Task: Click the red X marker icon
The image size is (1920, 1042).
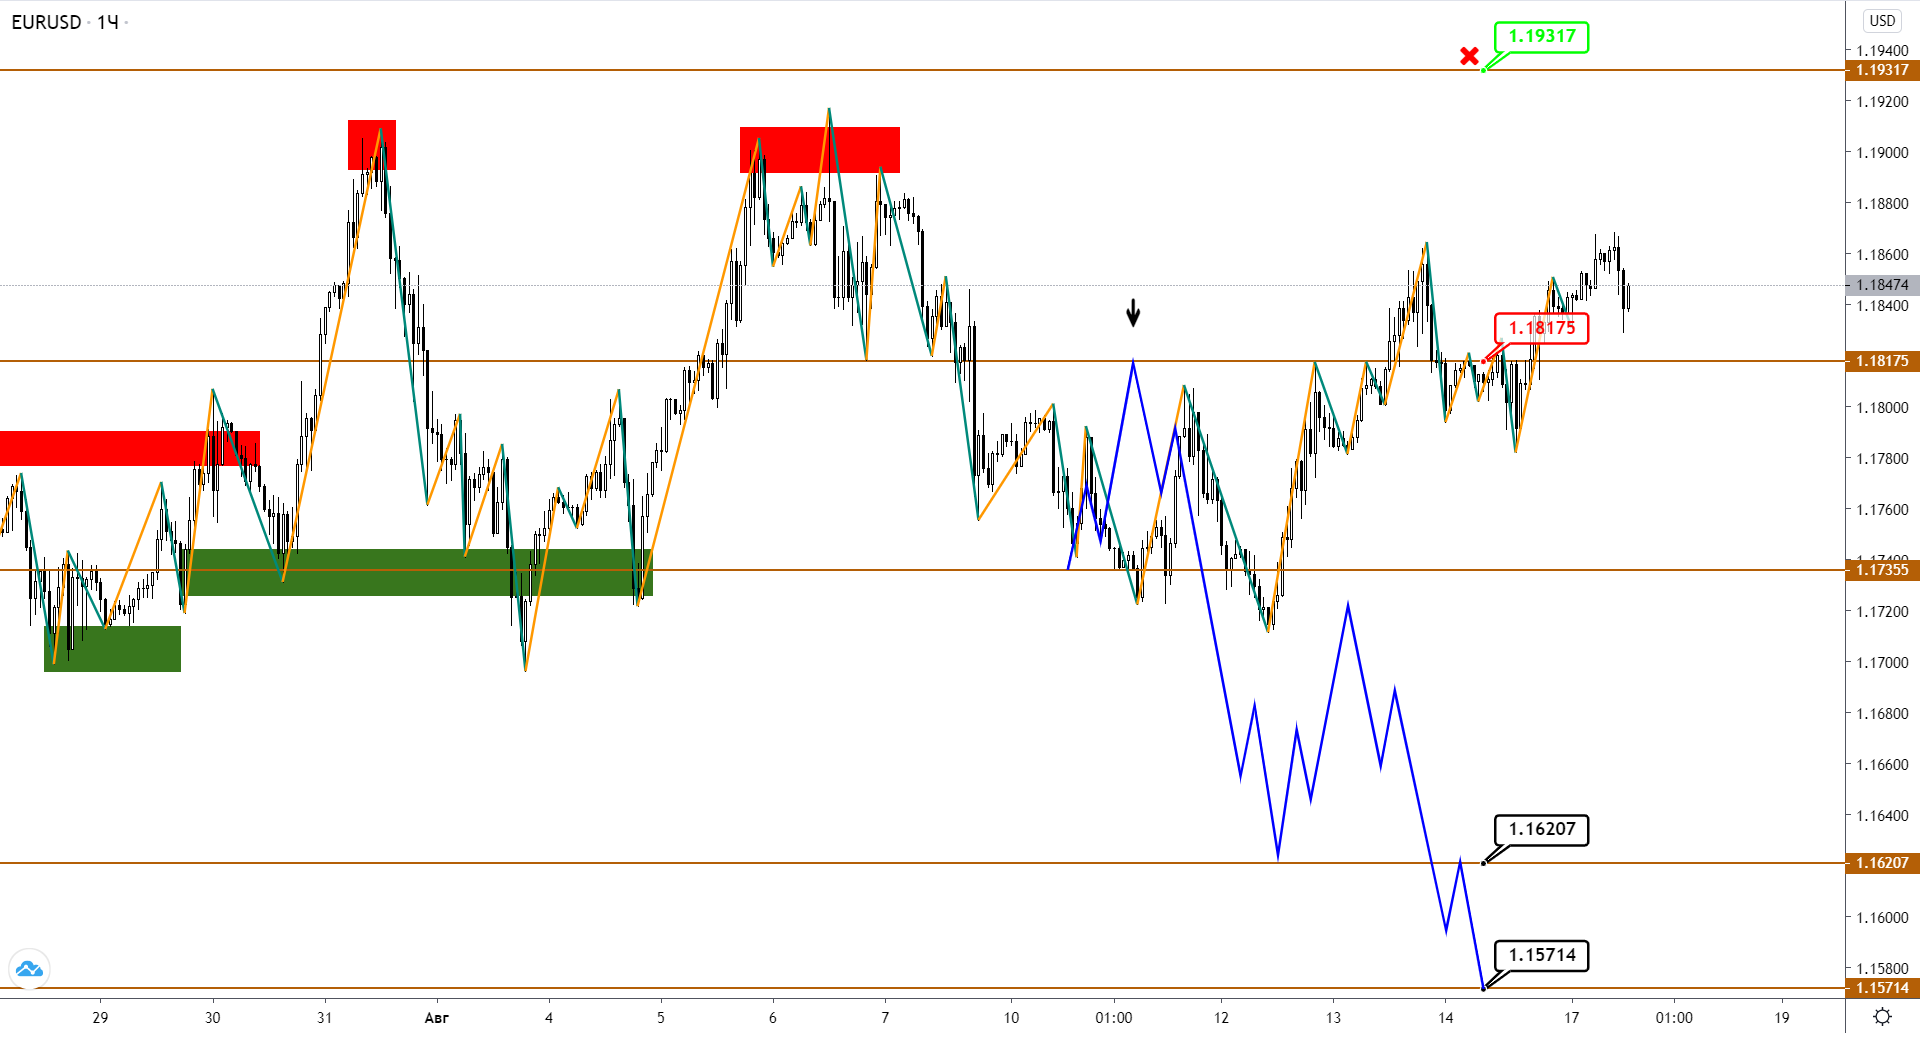Action: coord(1469,56)
